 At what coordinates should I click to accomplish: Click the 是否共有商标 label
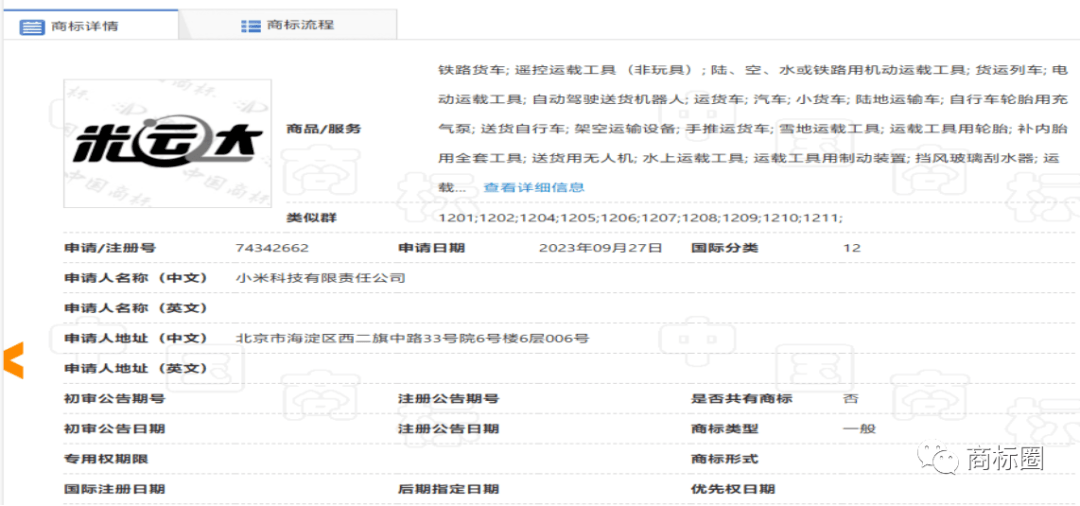(x=742, y=399)
